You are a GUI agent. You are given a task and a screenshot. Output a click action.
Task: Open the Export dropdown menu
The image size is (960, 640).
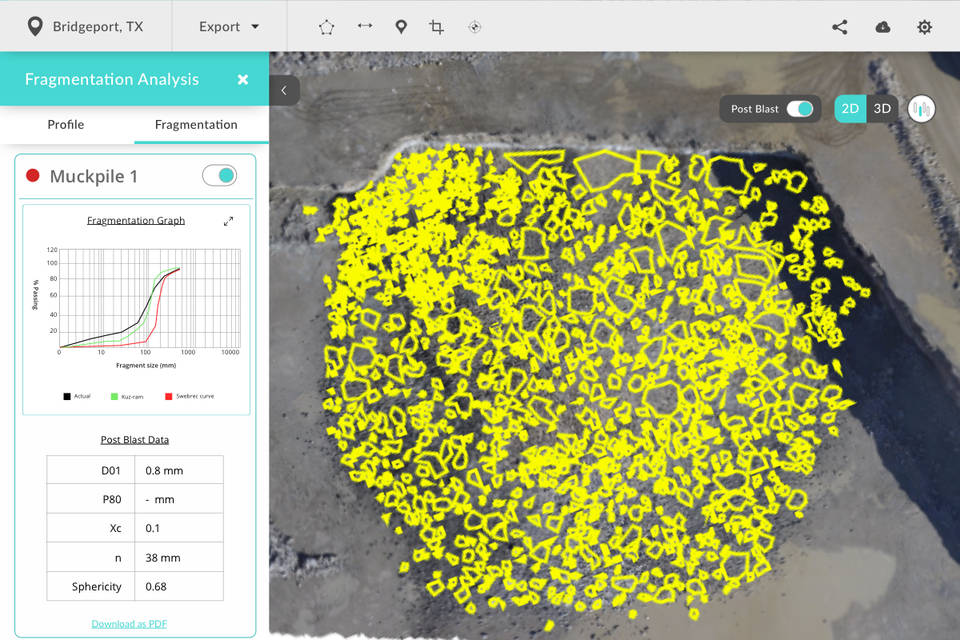[x=229, y=27]
